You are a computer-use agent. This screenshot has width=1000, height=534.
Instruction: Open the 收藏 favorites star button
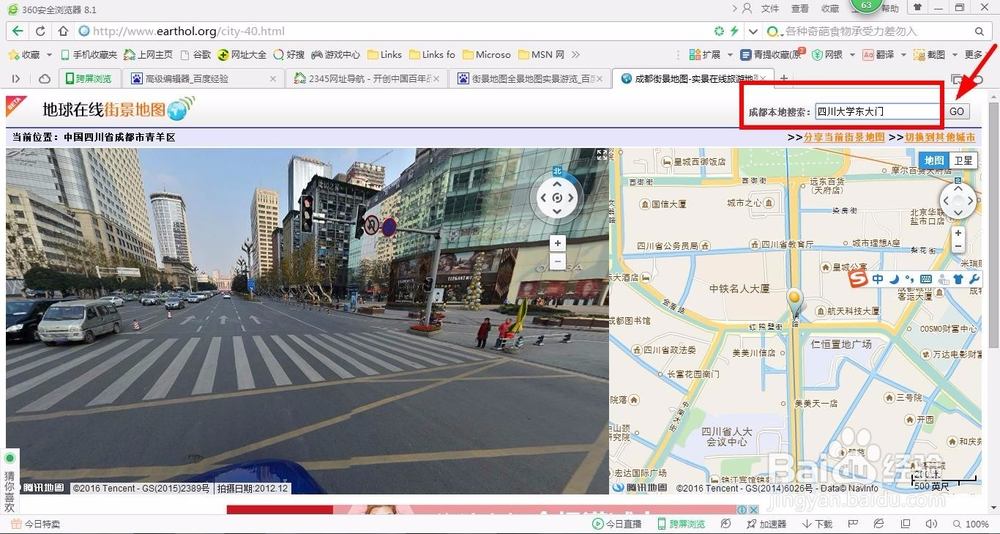click(x=24, y=55)
